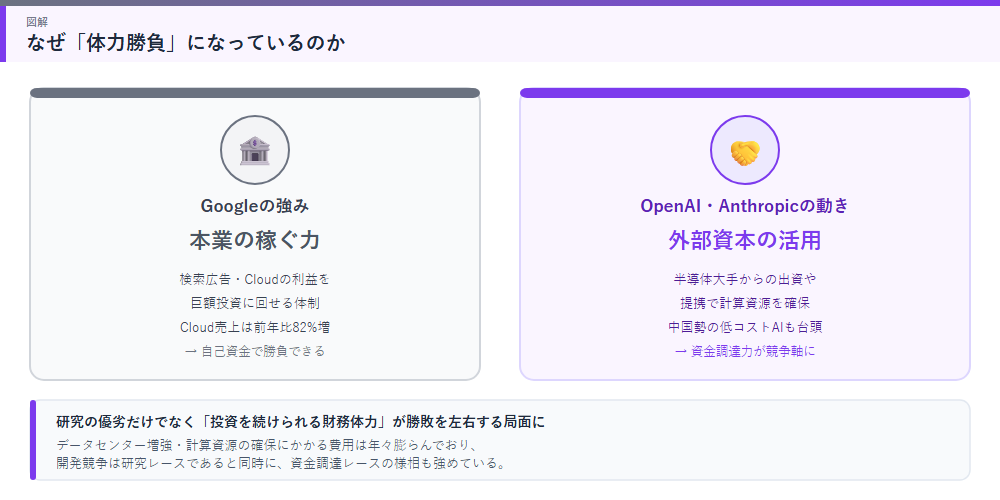This screenshot has width=1000, height=500.
Task: Select 'OpenAI・Anthropicの動き' heading
Action: coord(744,205)
